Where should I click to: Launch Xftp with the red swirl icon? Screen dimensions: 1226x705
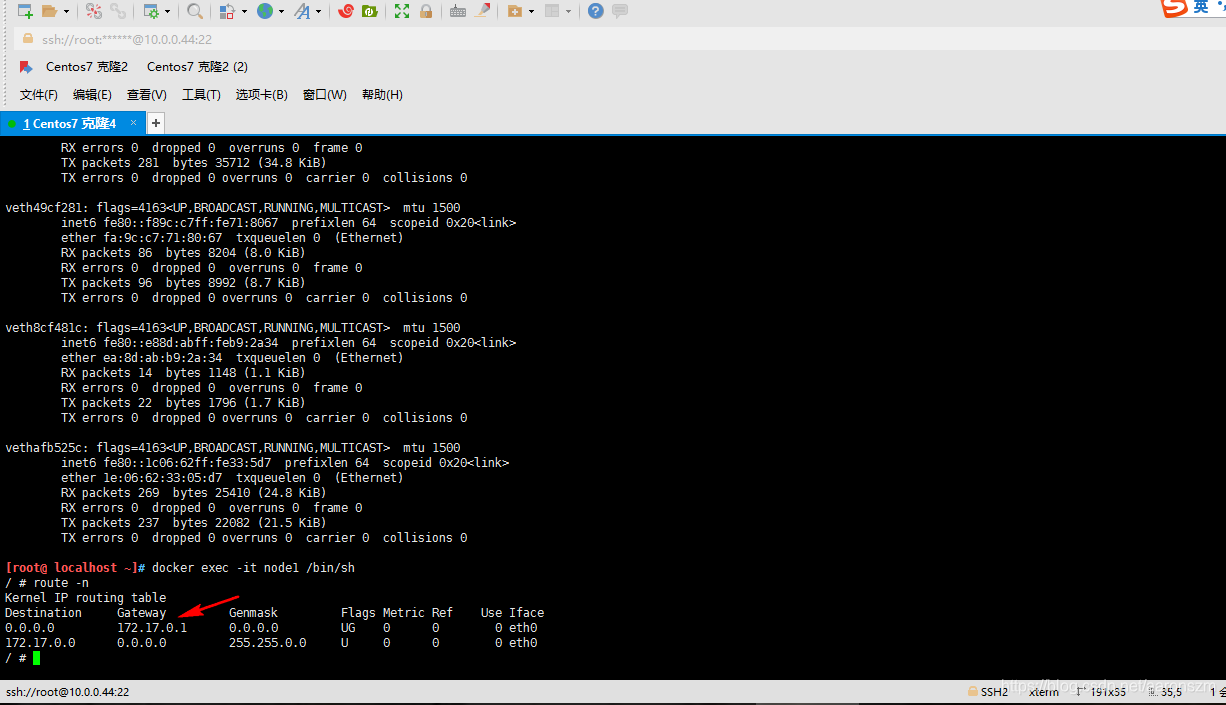pos(346,11)
